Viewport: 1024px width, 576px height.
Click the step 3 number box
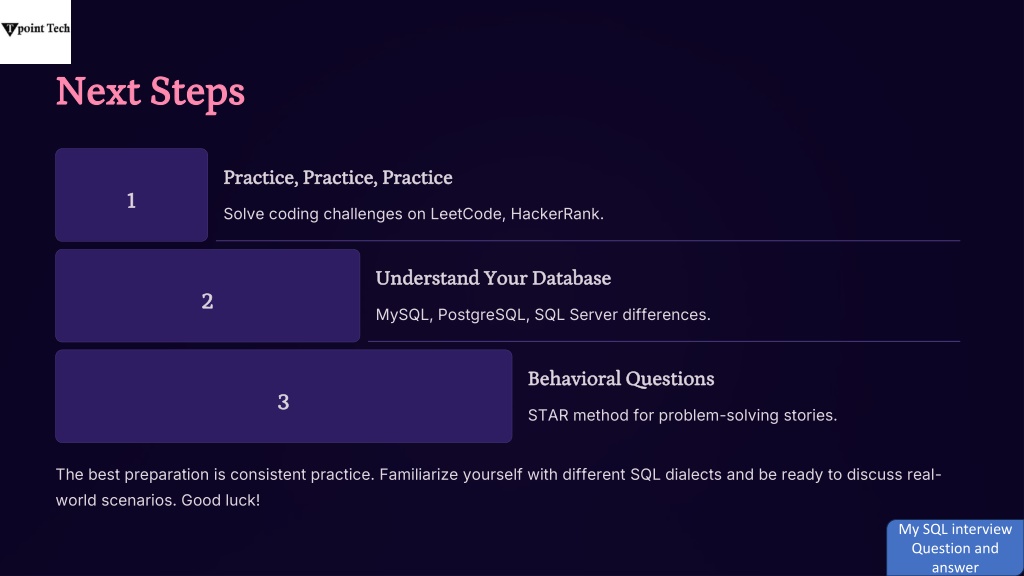[x=283, y=396]
